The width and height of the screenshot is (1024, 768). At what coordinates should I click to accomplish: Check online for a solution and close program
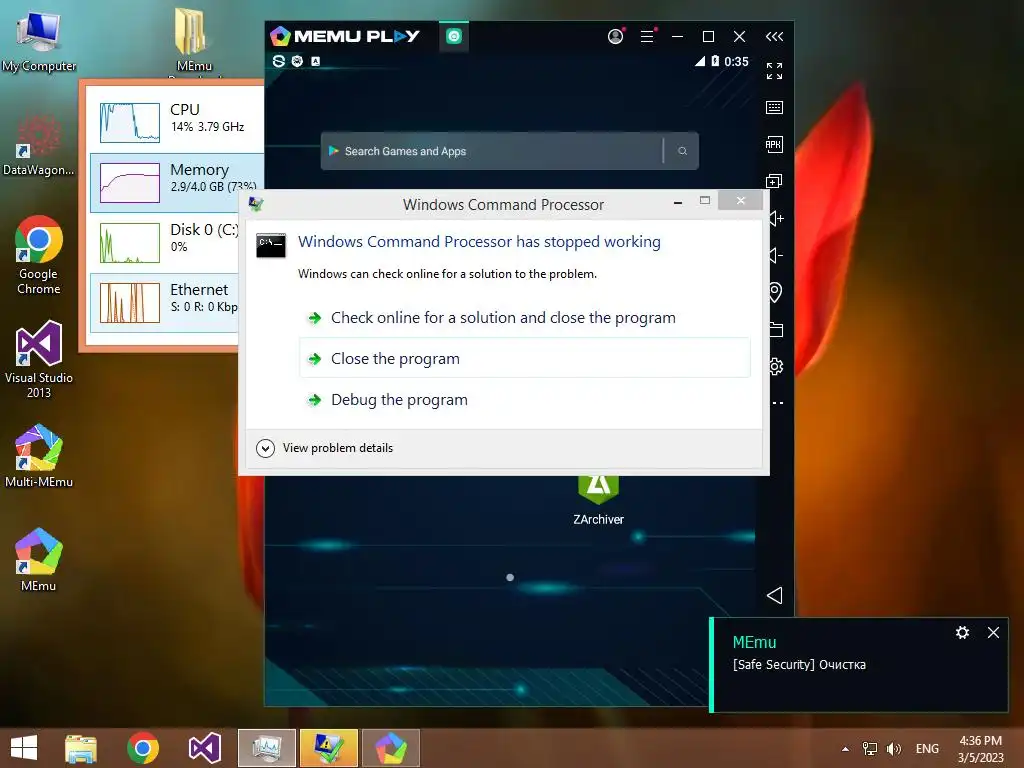click(x=524, y=317)
